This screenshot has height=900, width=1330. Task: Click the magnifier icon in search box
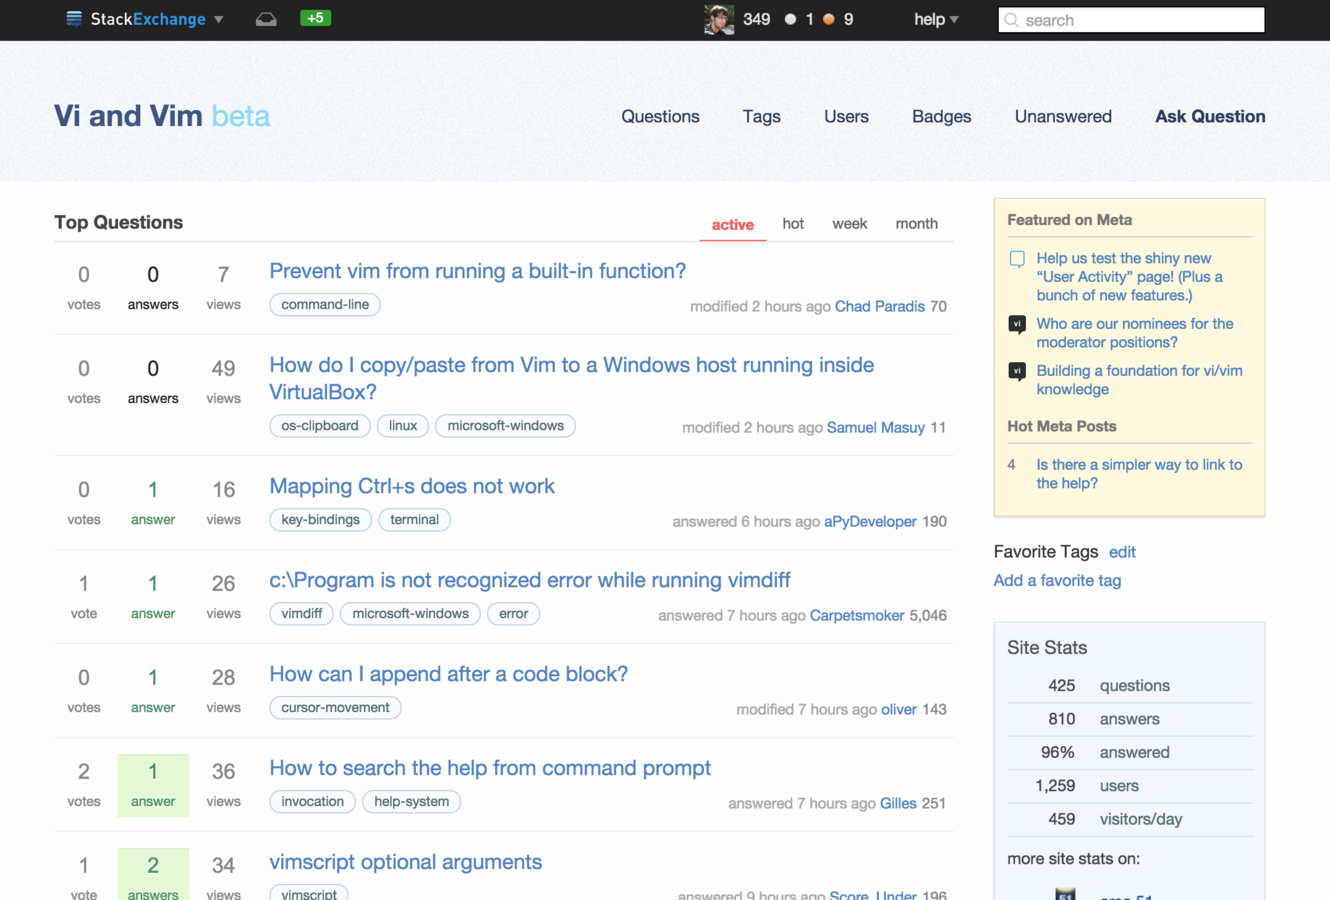click(1011, 20)
